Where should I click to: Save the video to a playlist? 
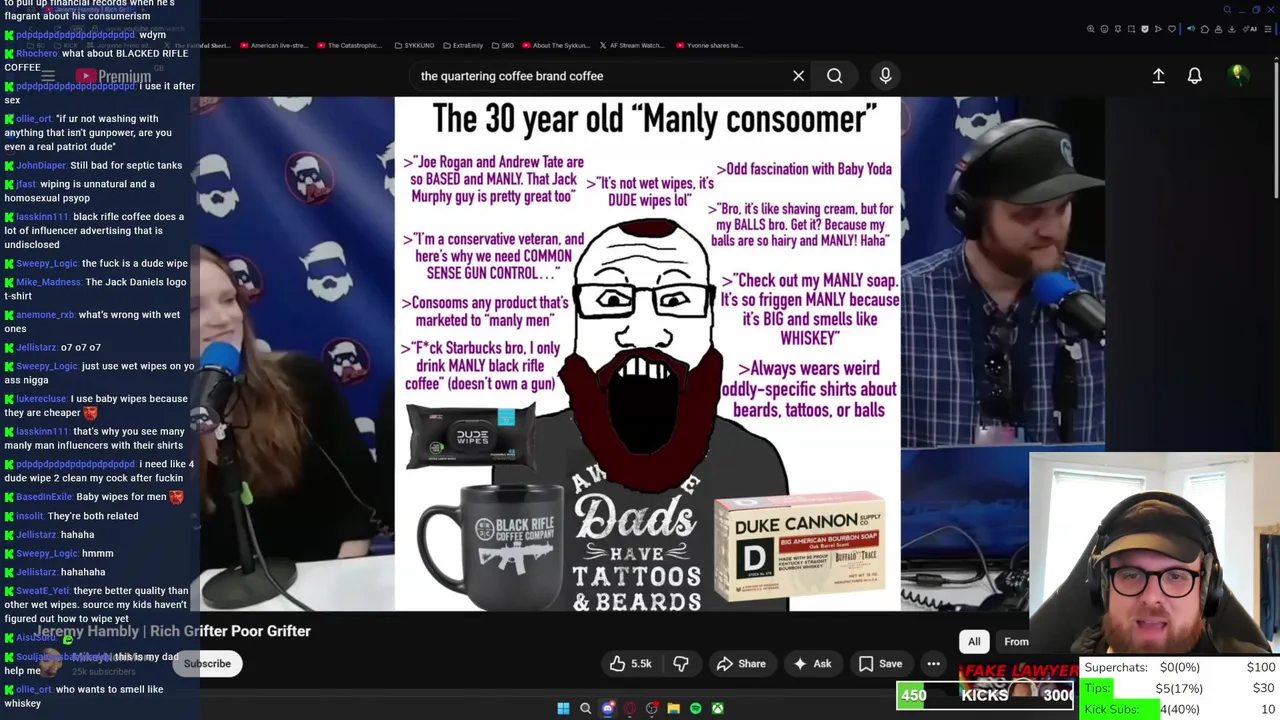880,664
